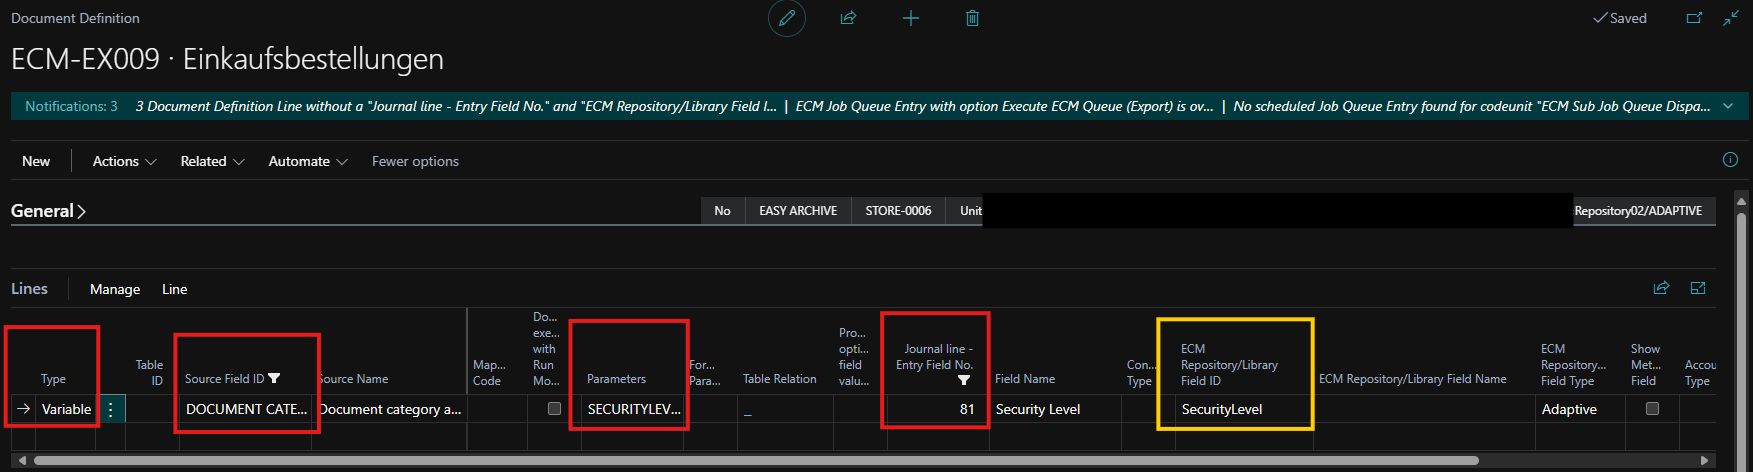Image resolution: width=1753 pixels, height=472 pixels.
Task: Open page in new window icon
Action: [x=1694, y=18]
